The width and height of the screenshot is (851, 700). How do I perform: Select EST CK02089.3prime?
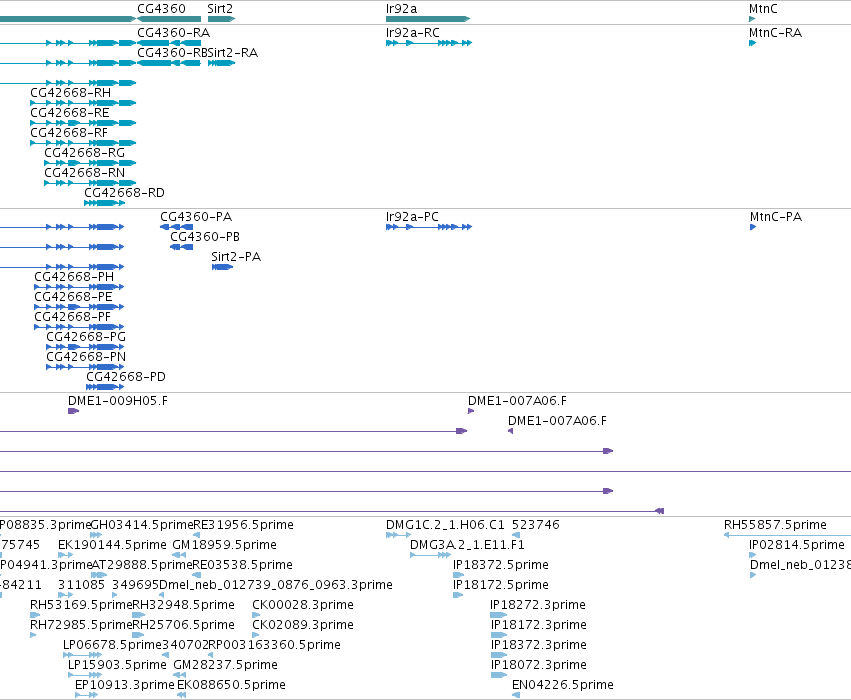[x=303, y=625]
